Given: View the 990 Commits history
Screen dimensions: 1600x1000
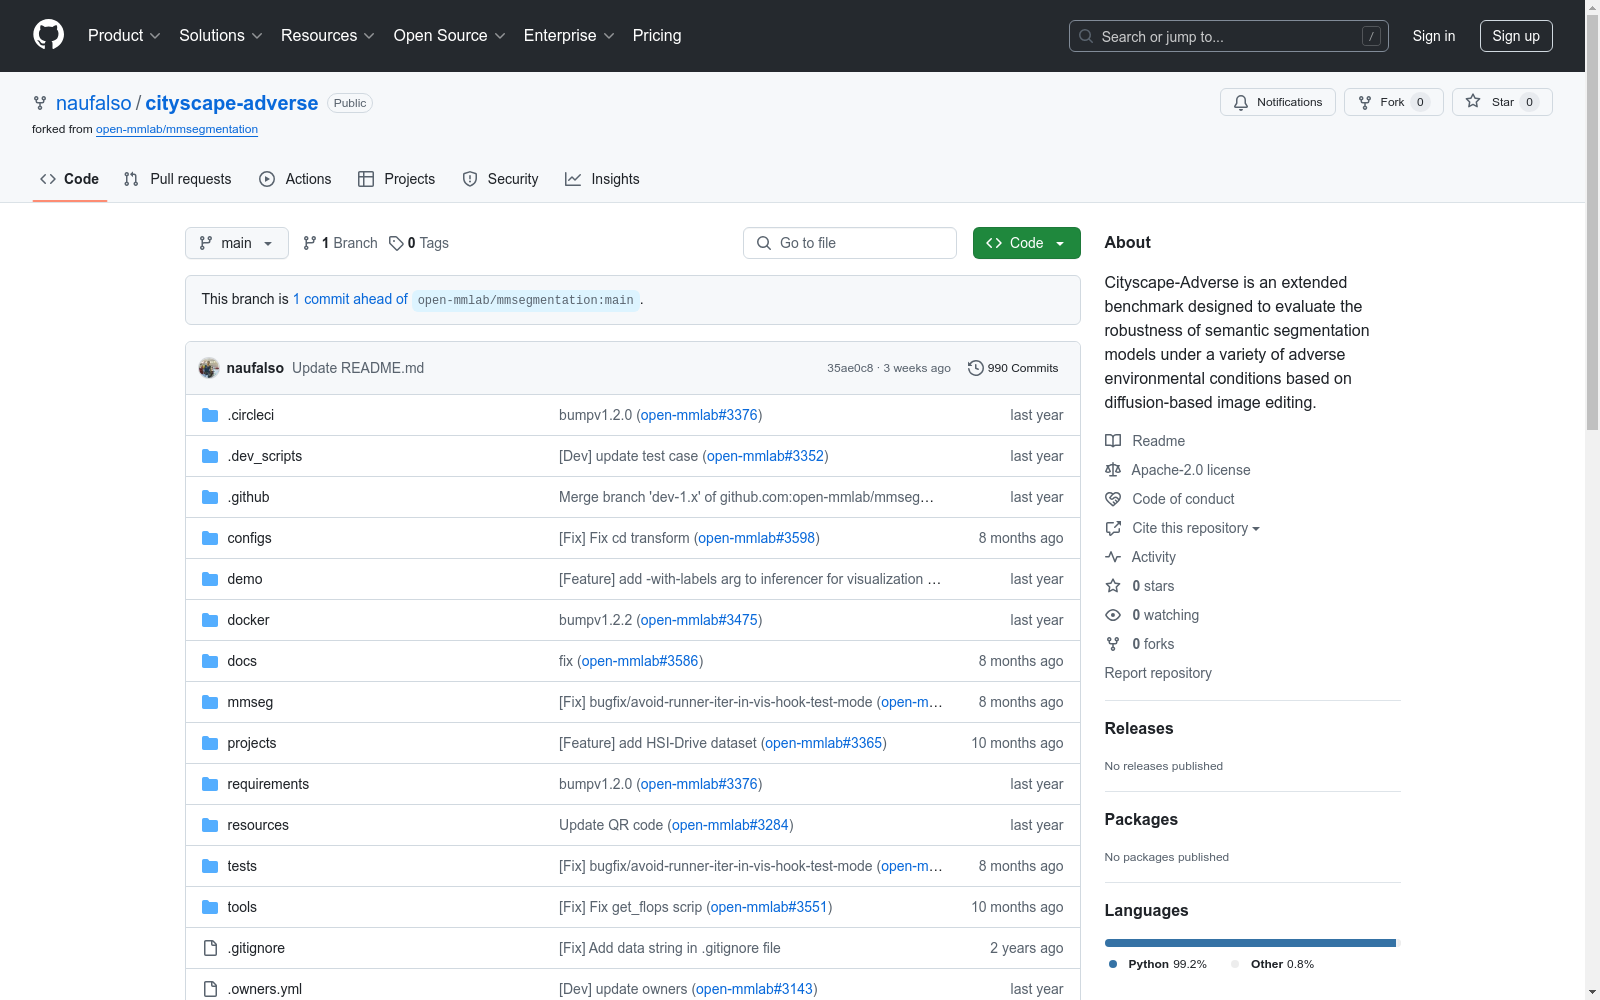Looking at the screenshot, I should click(1013, 368).
